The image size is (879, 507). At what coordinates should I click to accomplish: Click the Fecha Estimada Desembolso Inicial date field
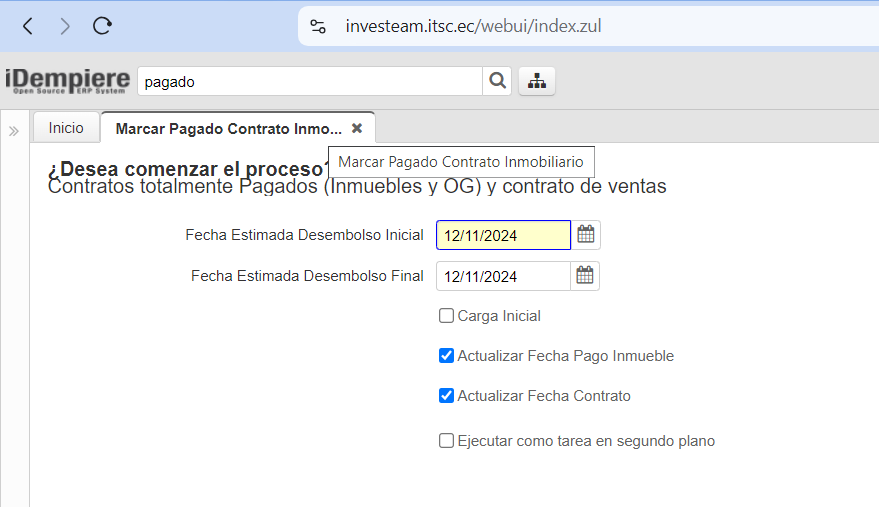[x=503, y=235]
